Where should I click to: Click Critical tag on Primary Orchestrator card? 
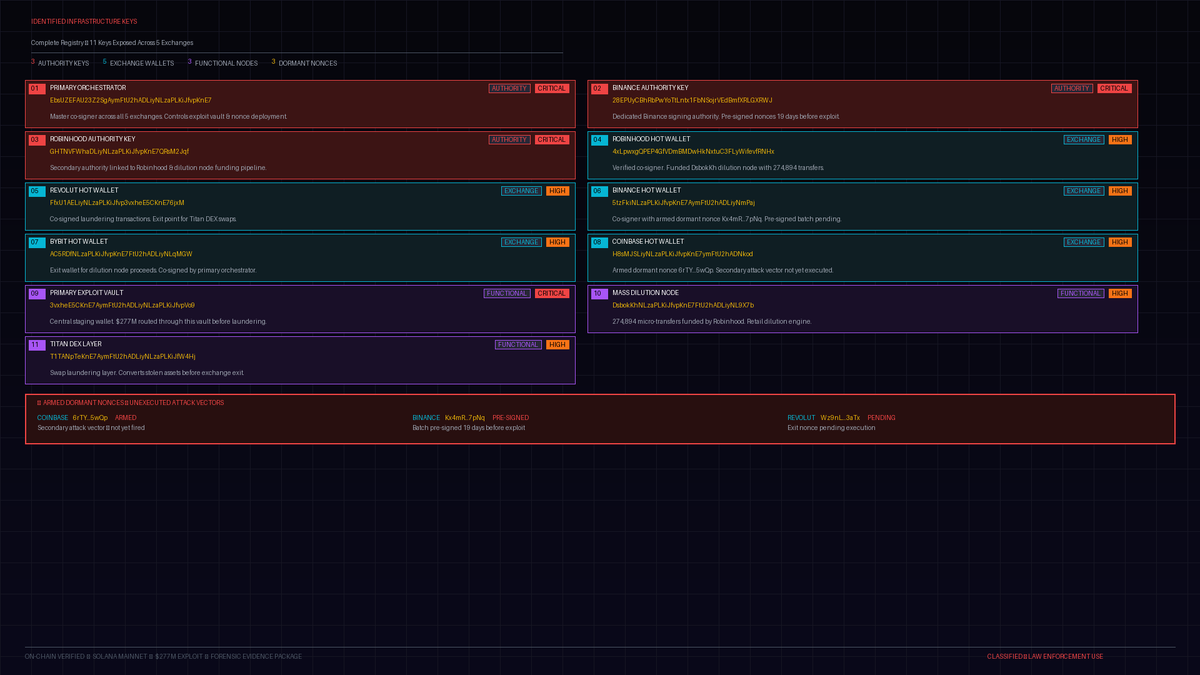(552, 88)
